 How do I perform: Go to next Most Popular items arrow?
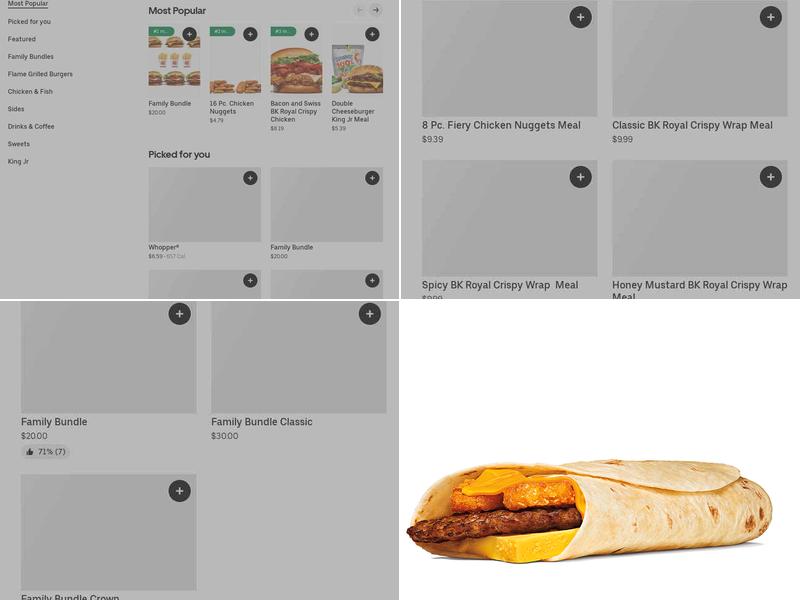[376, 10]
